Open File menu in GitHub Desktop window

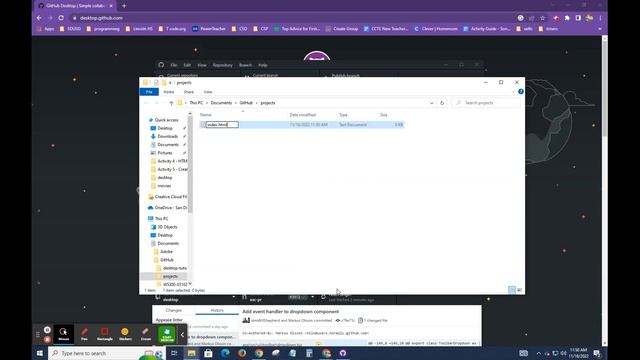click(x=174, y=65)
